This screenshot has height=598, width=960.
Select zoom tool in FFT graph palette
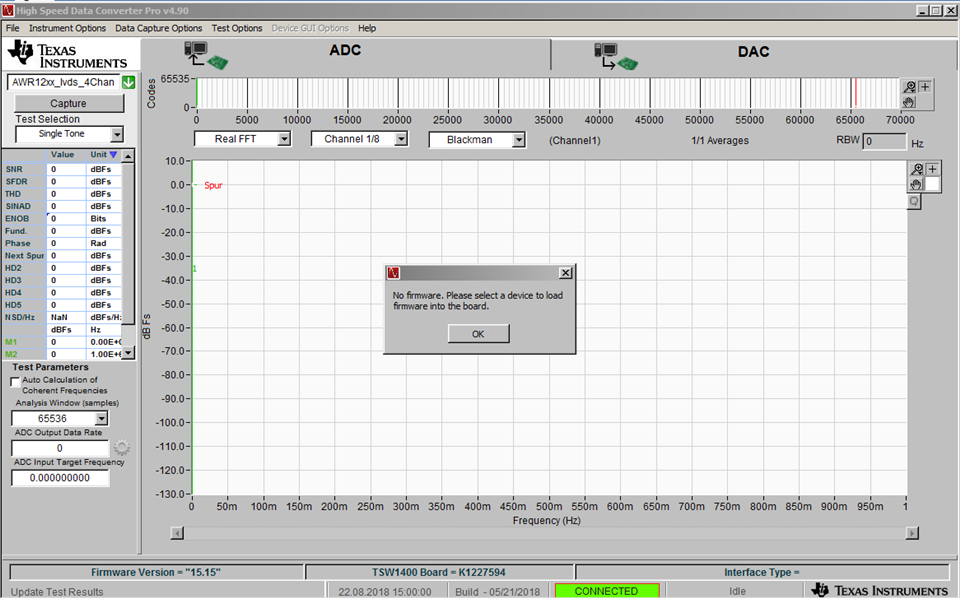pyautogui.click(x=917, y=170)
